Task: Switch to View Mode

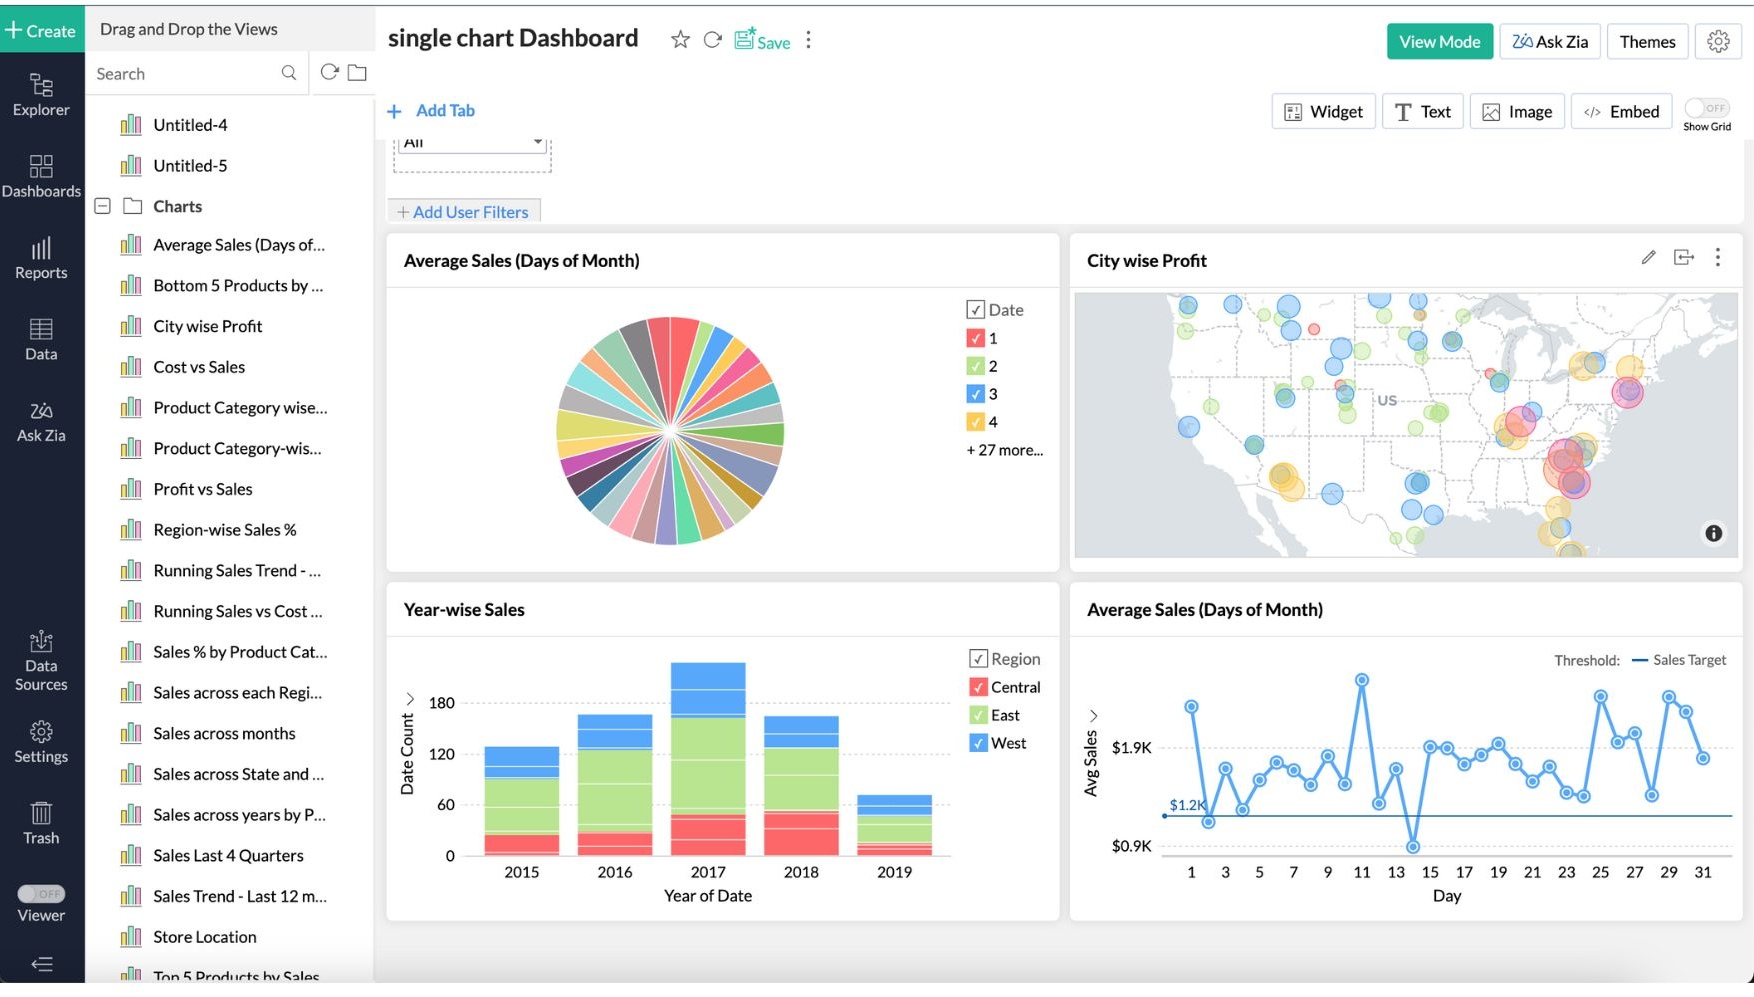Action: [1439, 41]
